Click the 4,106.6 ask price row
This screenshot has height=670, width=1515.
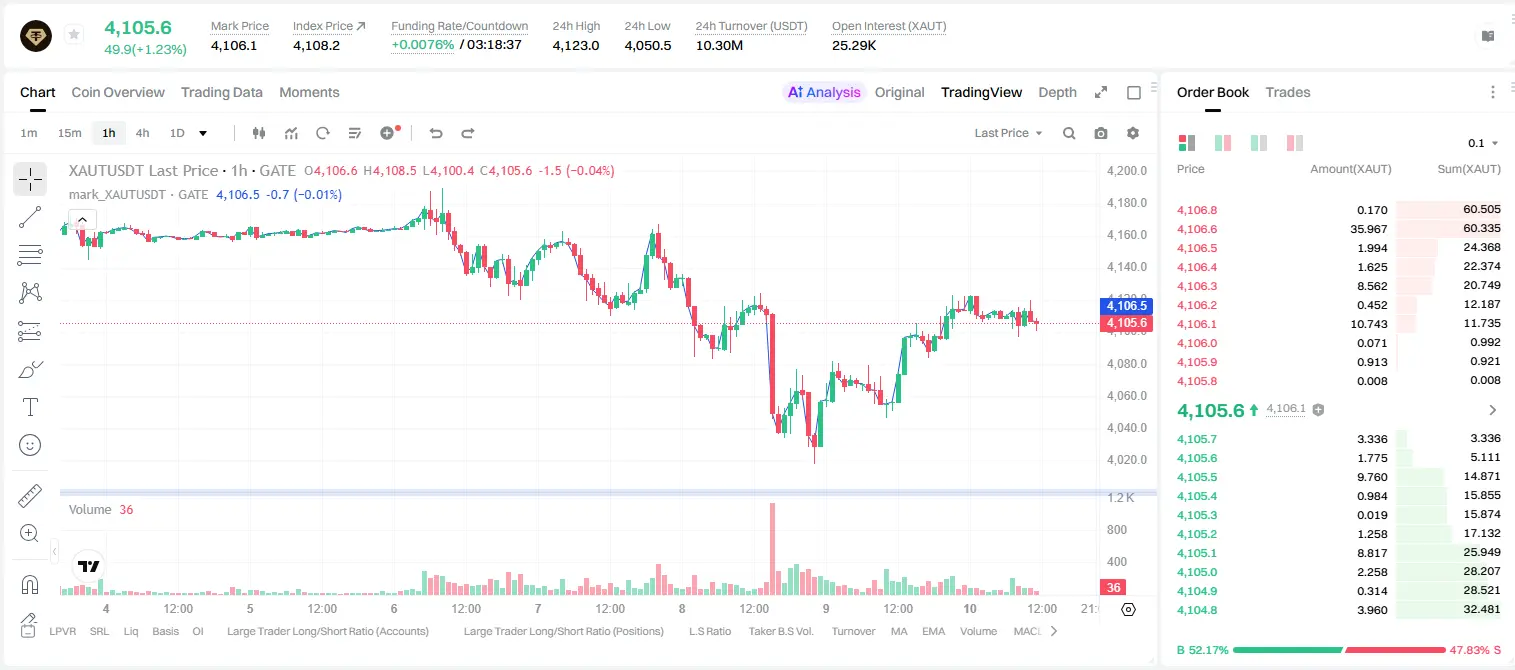pos(1339,229)
